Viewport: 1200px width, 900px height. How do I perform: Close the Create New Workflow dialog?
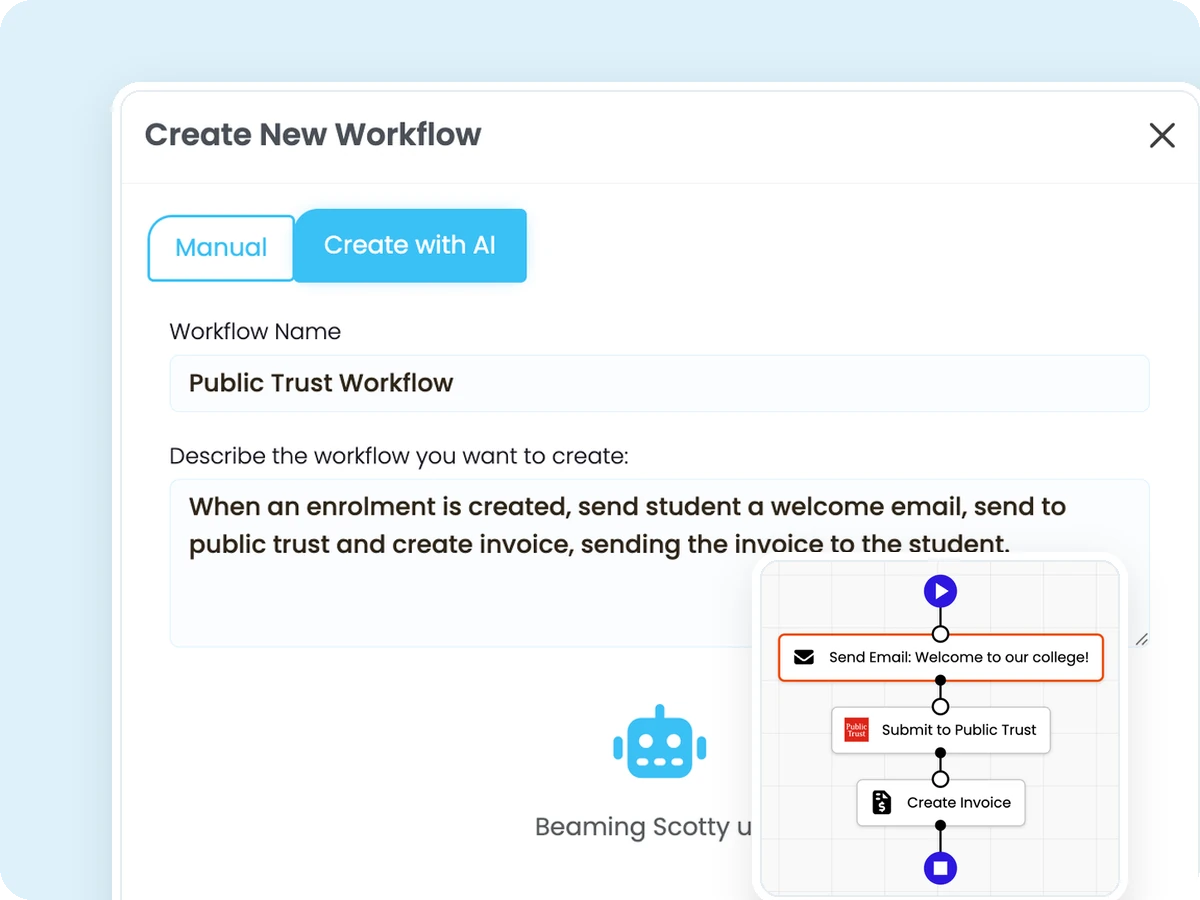[1162, 135]
